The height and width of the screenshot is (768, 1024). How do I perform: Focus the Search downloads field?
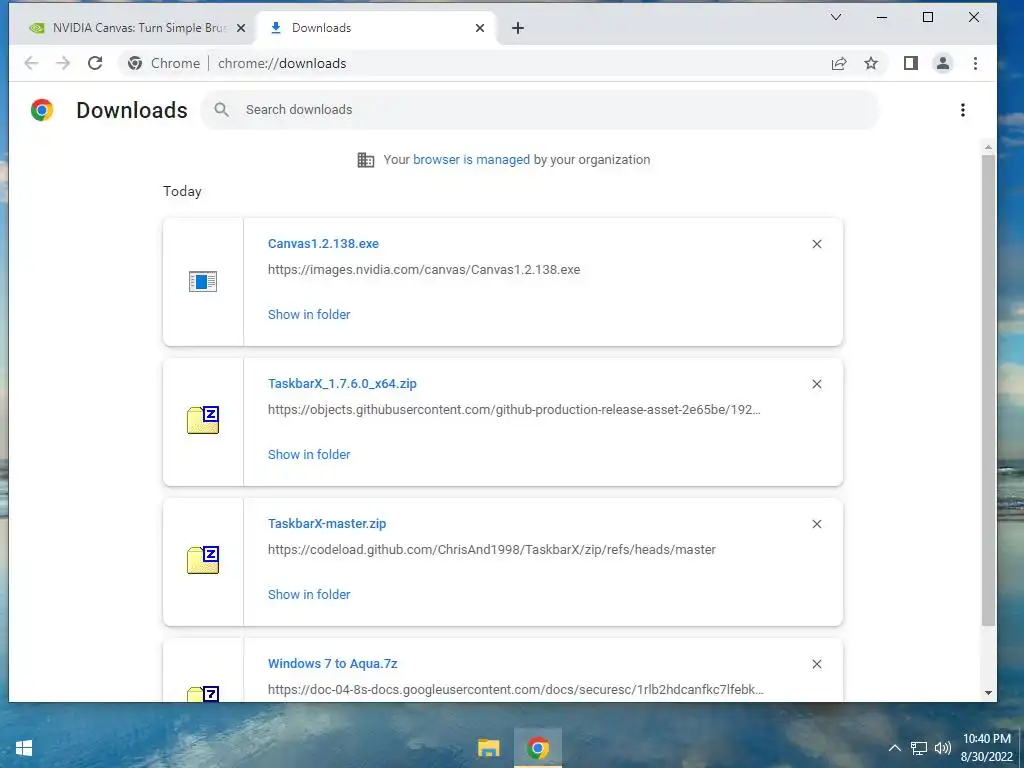coord(540,110)
